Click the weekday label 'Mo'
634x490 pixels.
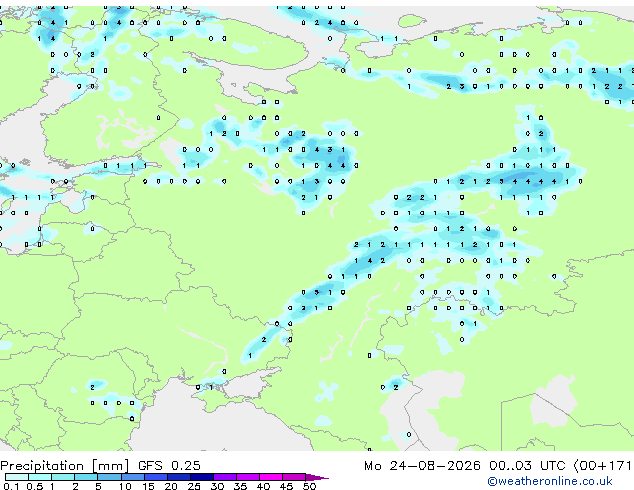click(372, 466)
